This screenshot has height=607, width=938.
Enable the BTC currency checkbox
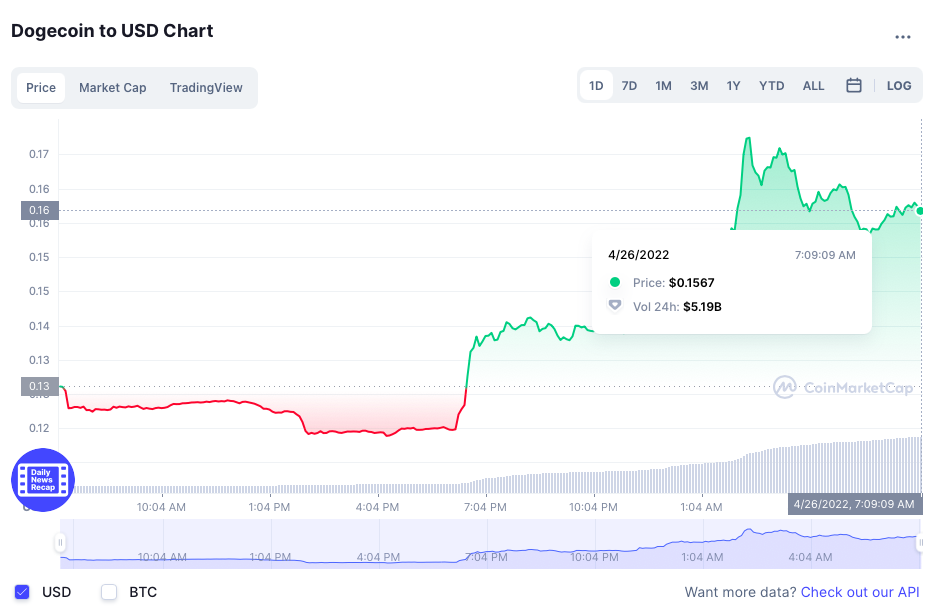(x=110, y=592)
